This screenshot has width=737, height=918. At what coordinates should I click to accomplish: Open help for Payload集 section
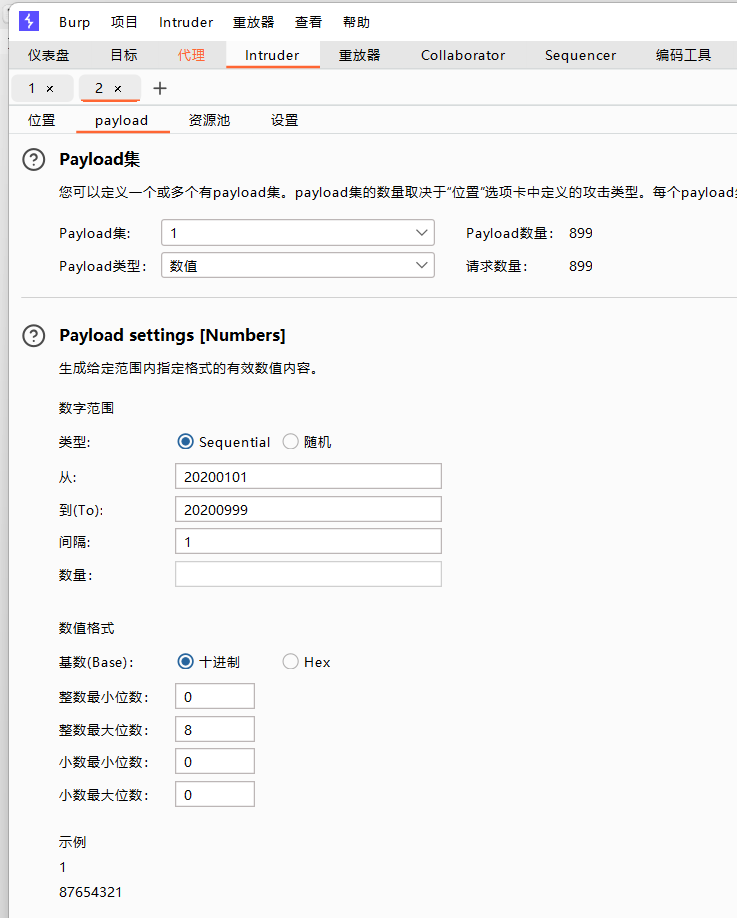pyautogui.click(x=33, y=159)
